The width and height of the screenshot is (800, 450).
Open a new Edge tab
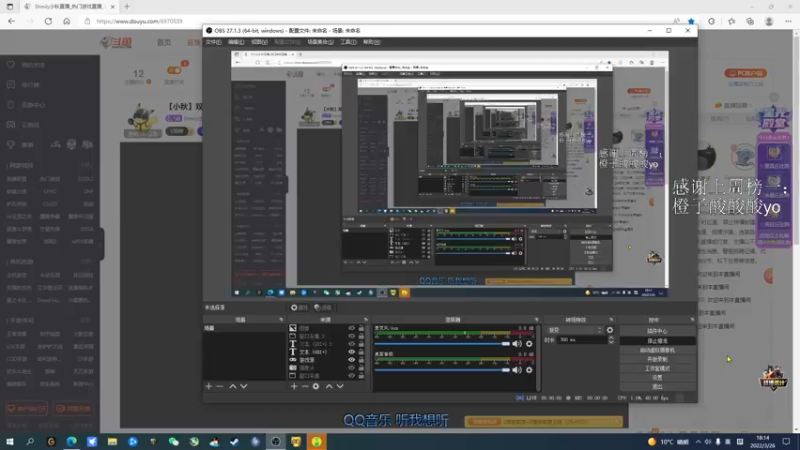pos(127,7)
